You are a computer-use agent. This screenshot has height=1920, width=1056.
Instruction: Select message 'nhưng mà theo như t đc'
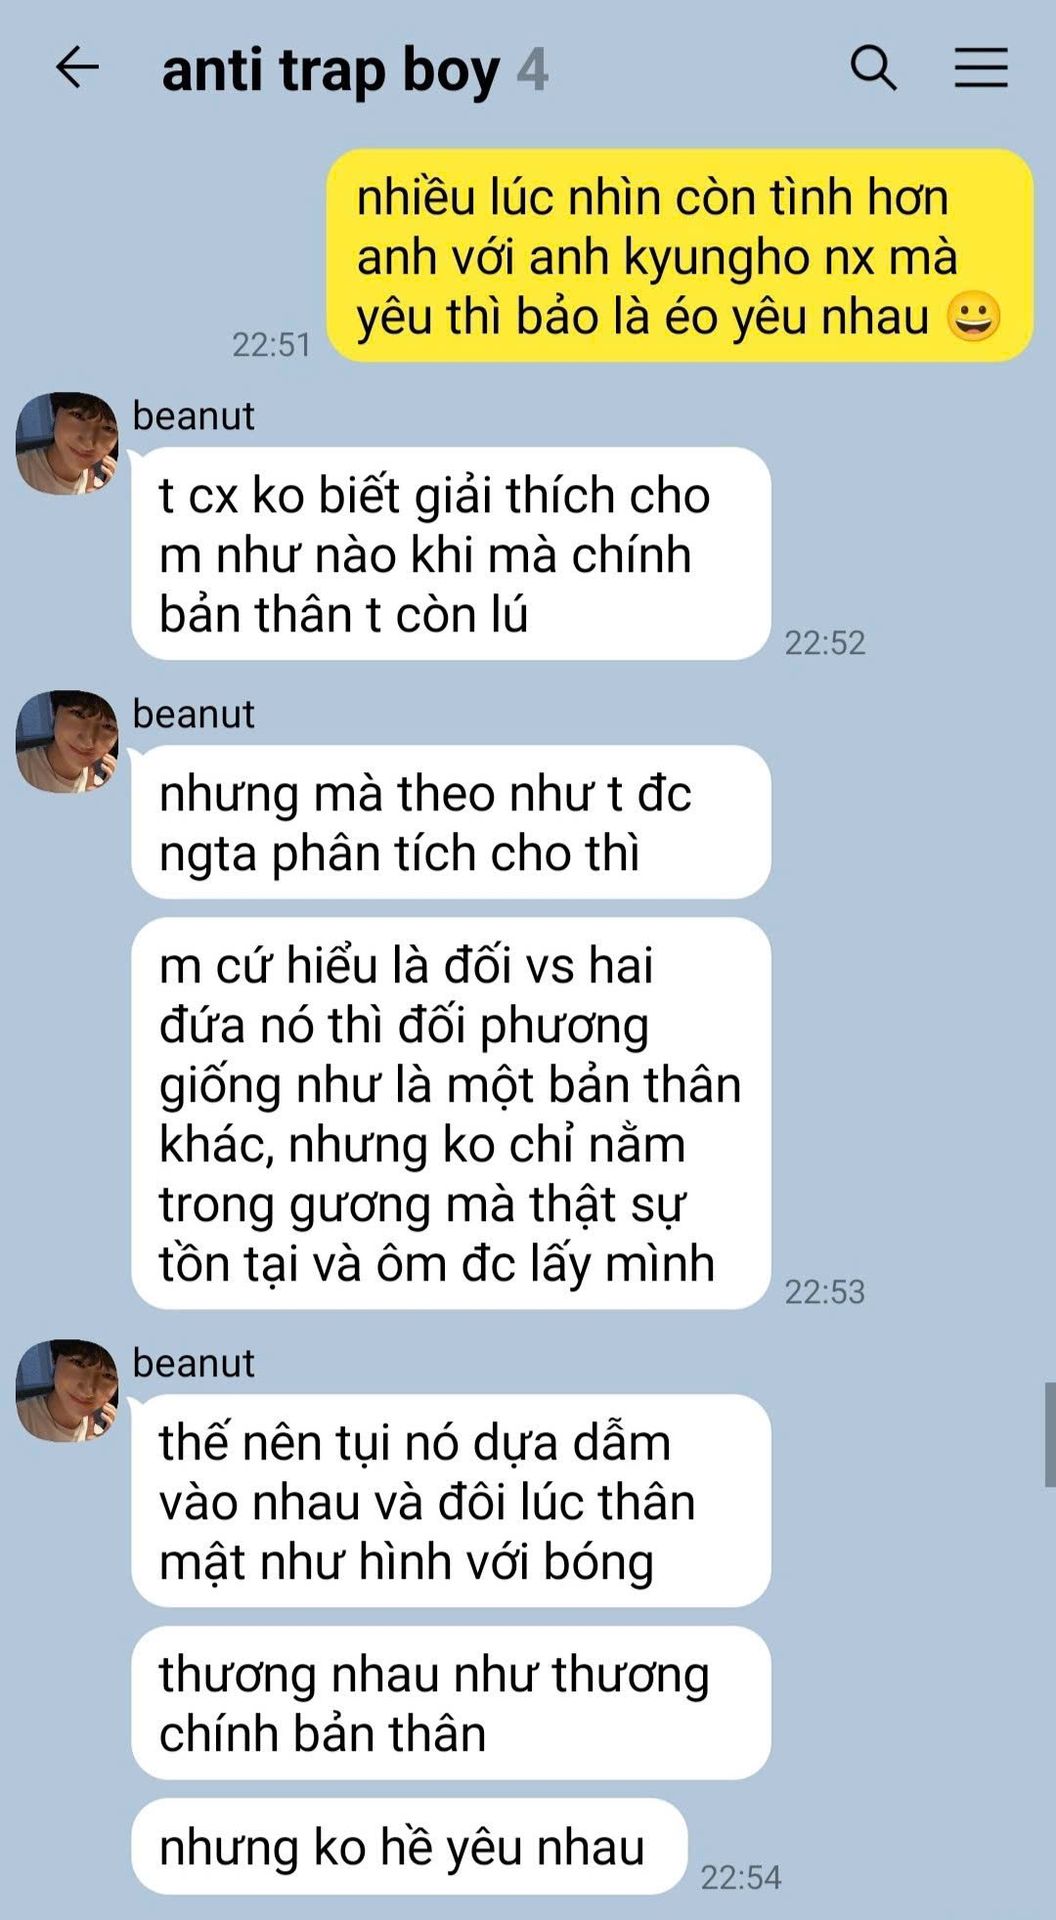[x=451, y=822]
